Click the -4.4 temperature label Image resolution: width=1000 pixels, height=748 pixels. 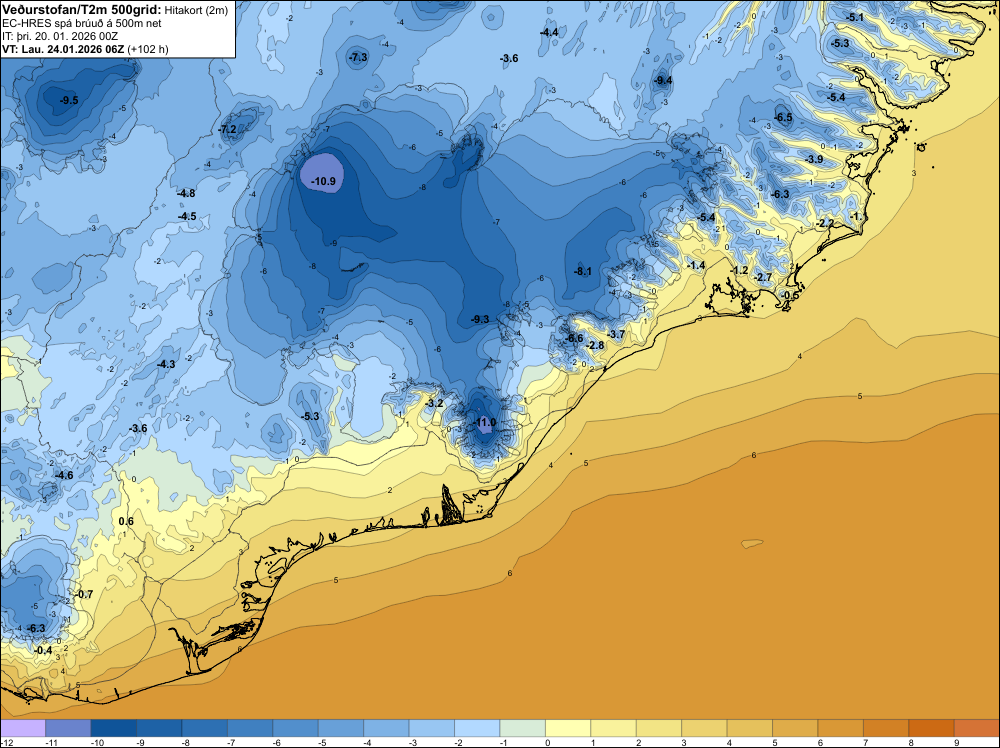548,32
